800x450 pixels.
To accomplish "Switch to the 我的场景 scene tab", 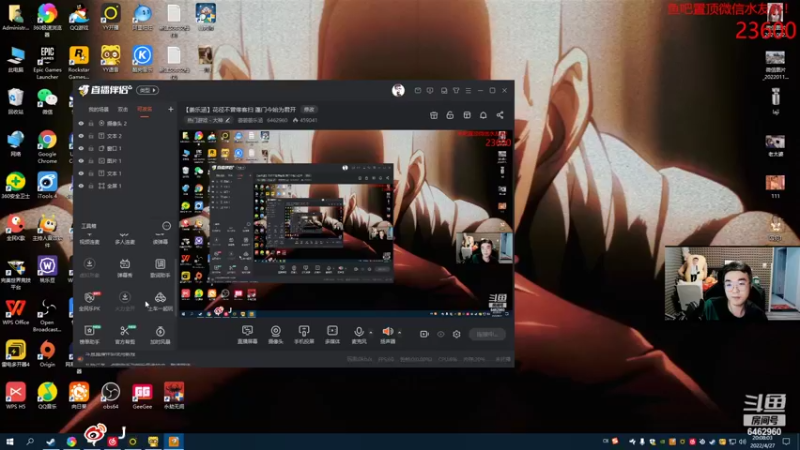I will coord(98,109).
